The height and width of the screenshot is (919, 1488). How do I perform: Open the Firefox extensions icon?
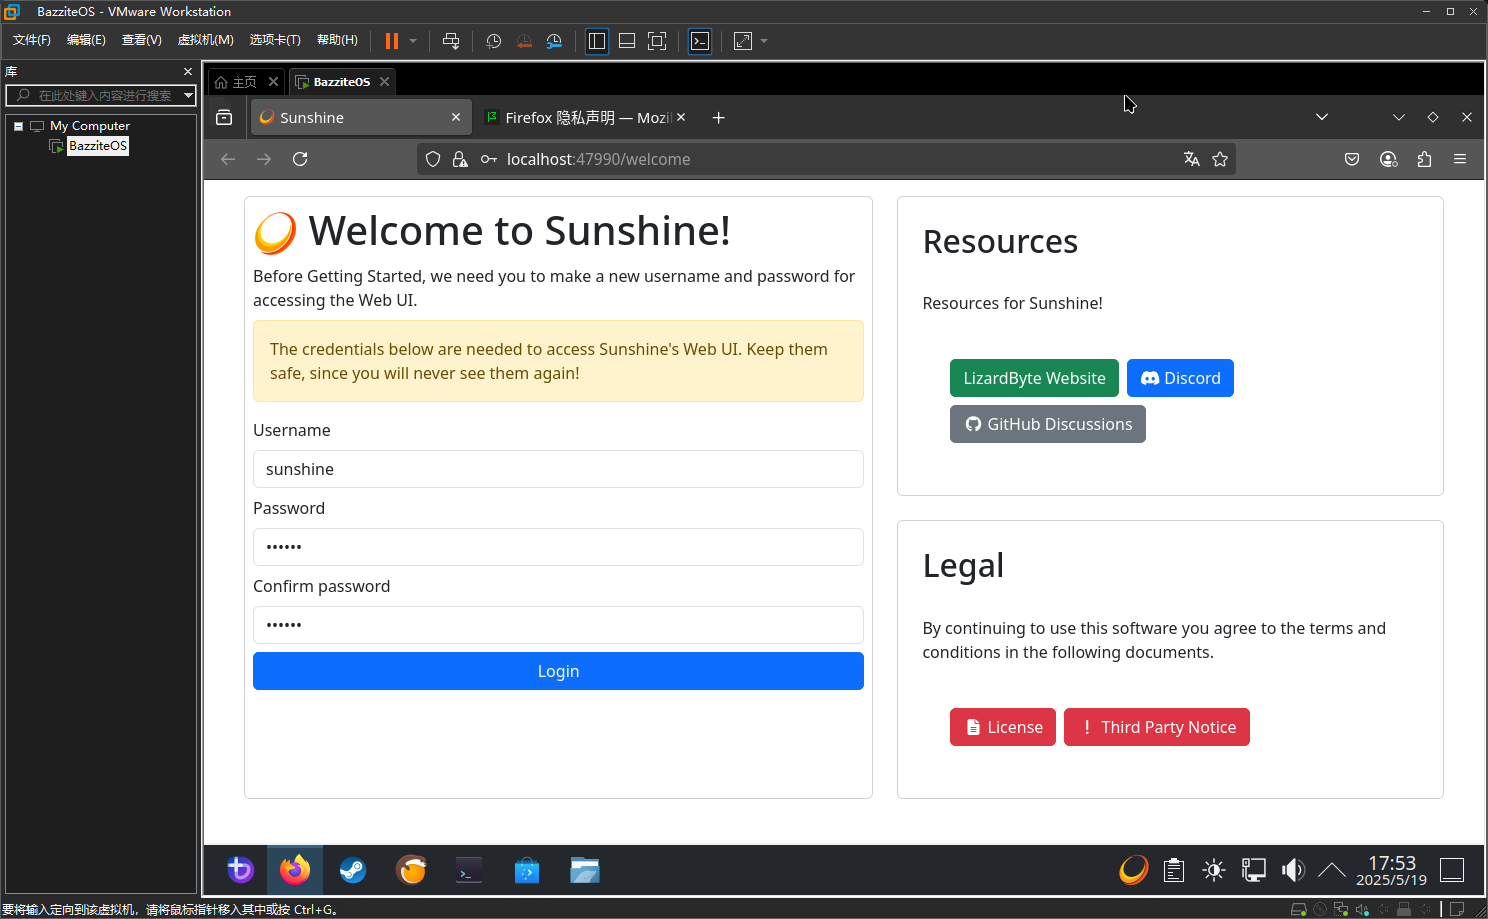pos(1424,159)
